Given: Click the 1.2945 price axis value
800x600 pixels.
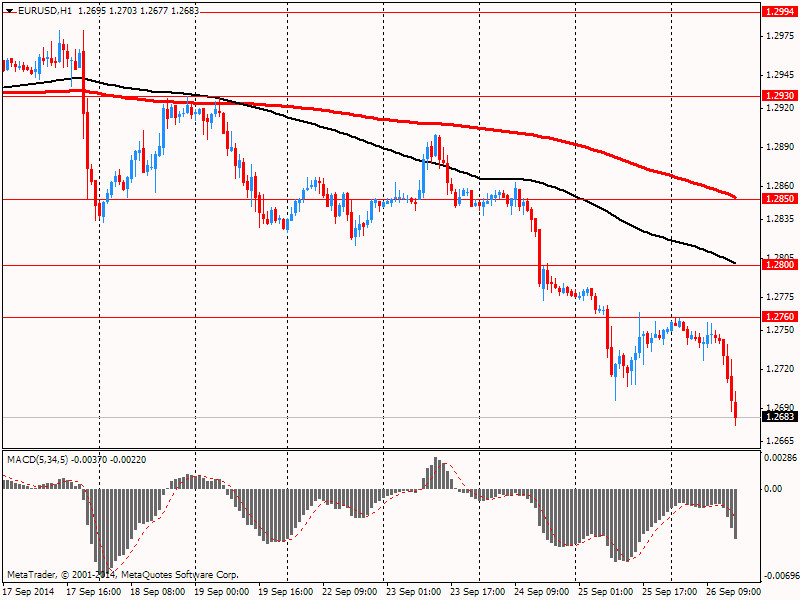Looking at the screenshot, I should 780,75.
